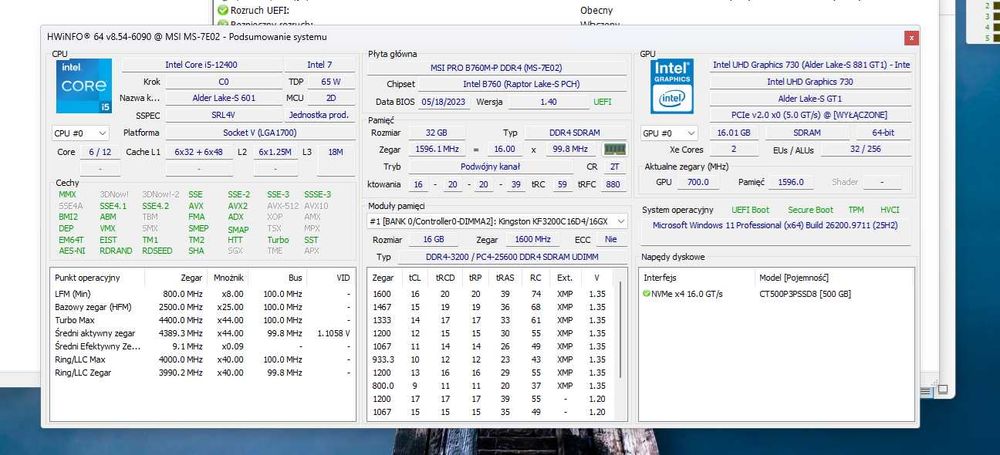This screenshot has height=455, width=1000.
Task: Click the 05/18/2023 BIOS date field
Action: (445, 101)
